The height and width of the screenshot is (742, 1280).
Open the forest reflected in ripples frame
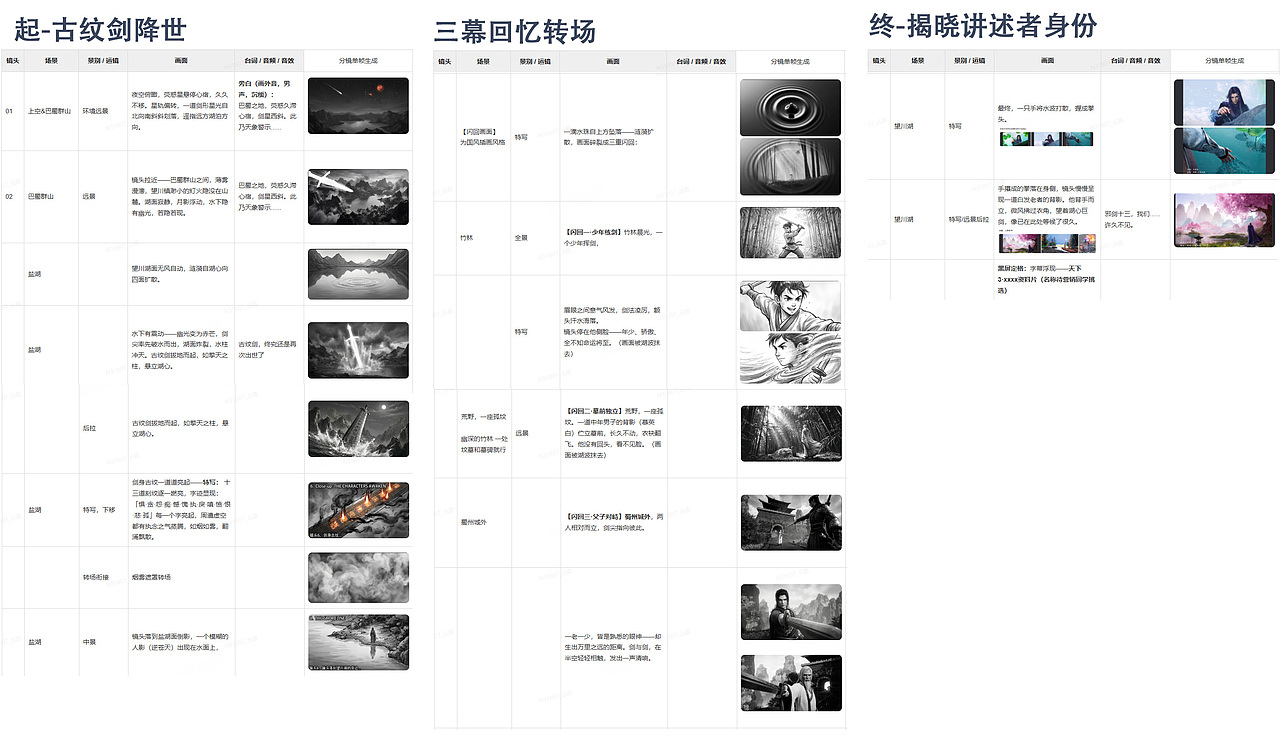pyautogui.click(x=791, y=167)
